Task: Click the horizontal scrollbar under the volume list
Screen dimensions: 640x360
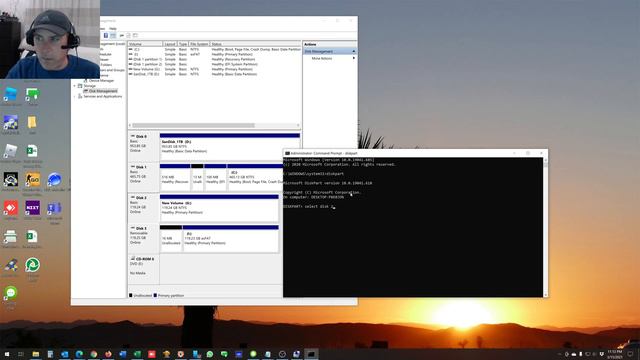Action: (193, 125)
